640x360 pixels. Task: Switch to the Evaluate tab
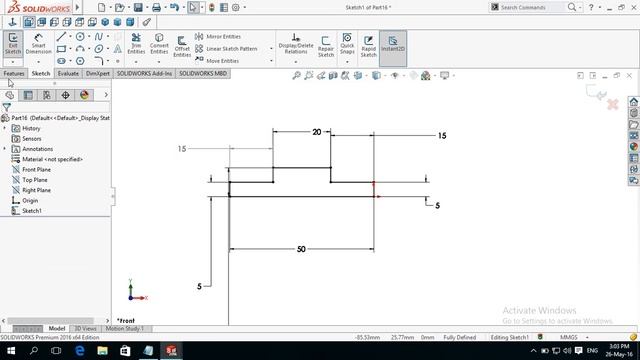[x=68, y=73]
